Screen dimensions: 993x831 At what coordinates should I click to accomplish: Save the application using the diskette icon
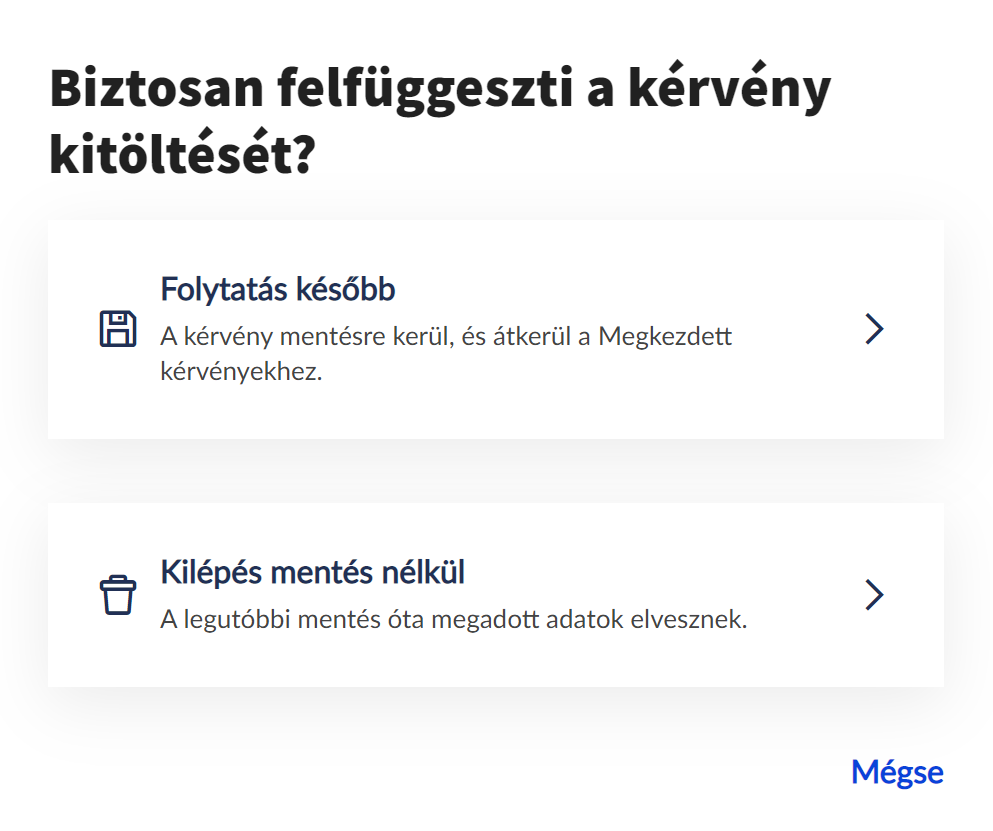(118, 329)
